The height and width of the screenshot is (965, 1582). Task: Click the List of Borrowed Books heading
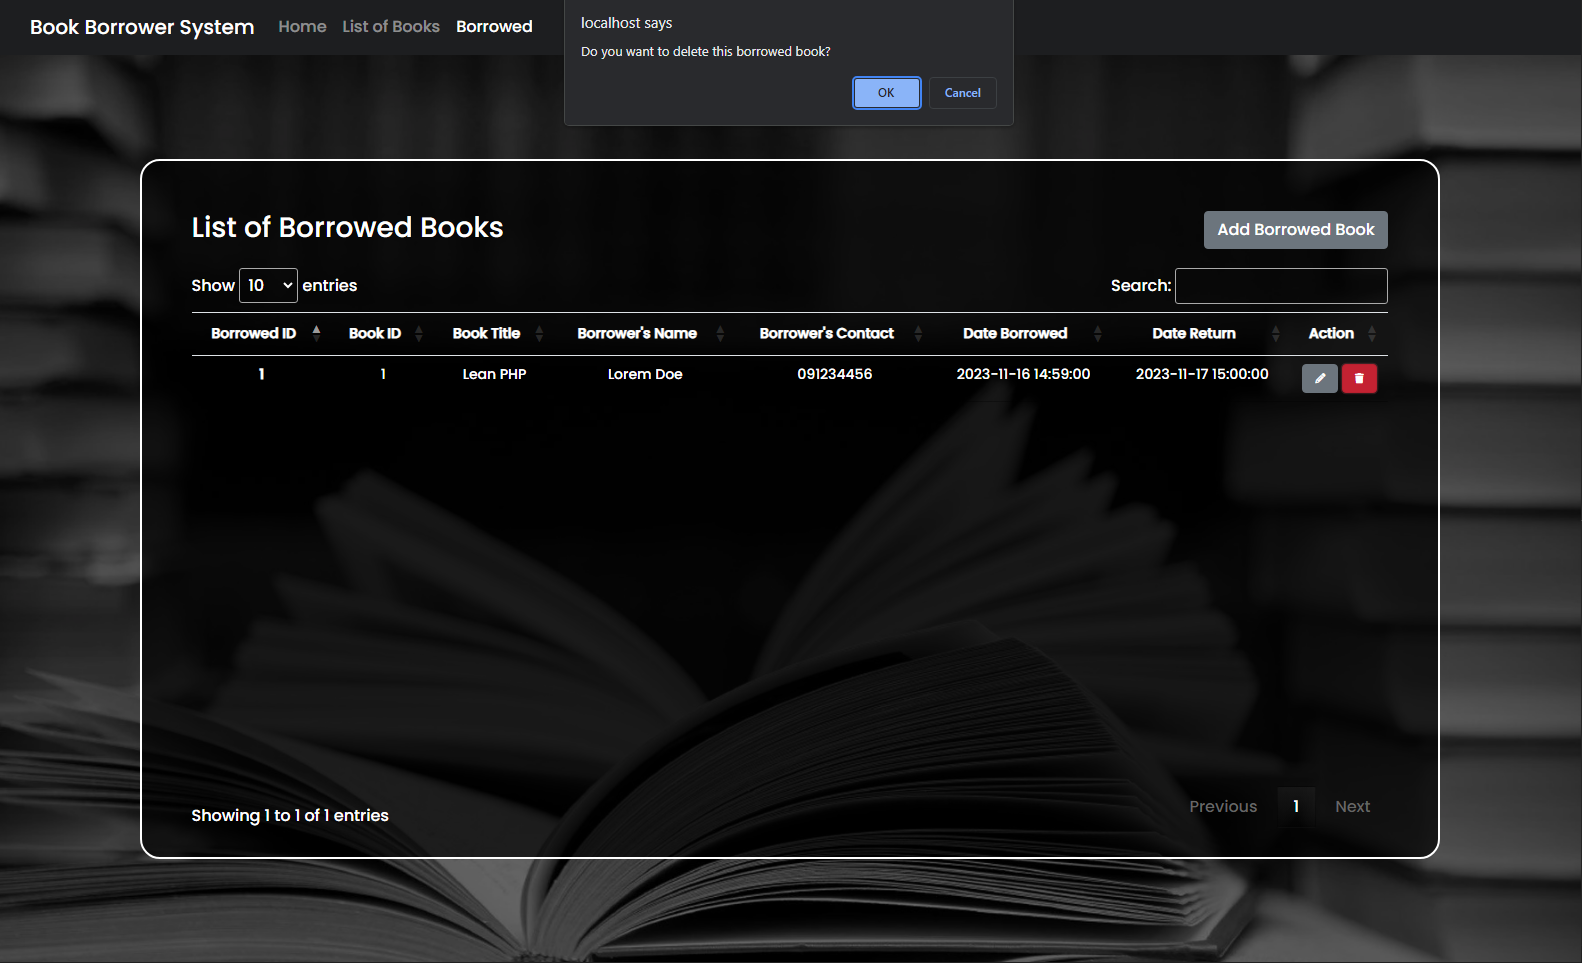[x=347, y=227]
